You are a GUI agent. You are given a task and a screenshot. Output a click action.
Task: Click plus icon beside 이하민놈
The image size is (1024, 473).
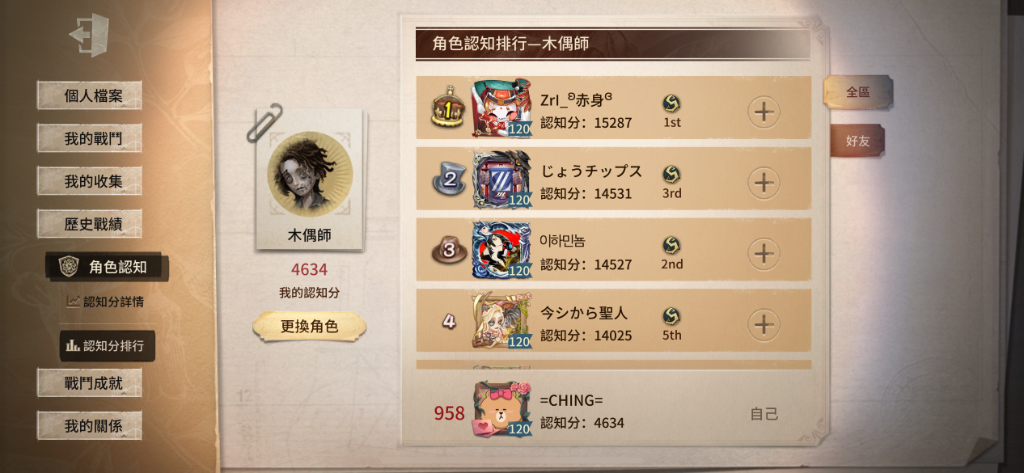tap(763, 253)
